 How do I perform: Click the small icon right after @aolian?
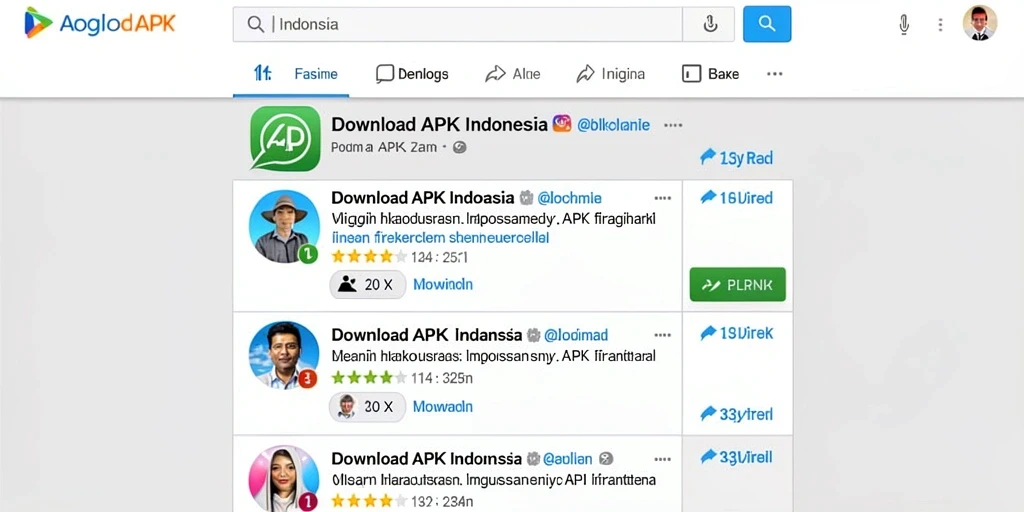point(606,458)
